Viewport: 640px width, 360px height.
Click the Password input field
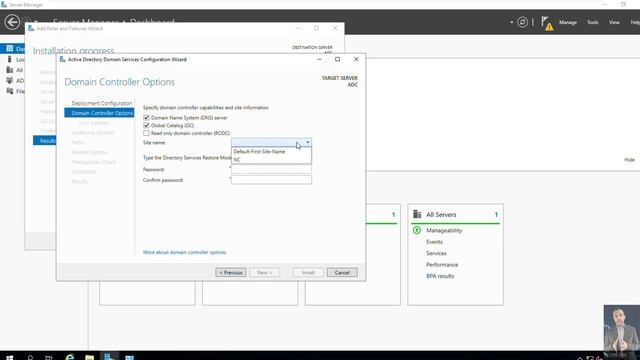coord(271,169)
